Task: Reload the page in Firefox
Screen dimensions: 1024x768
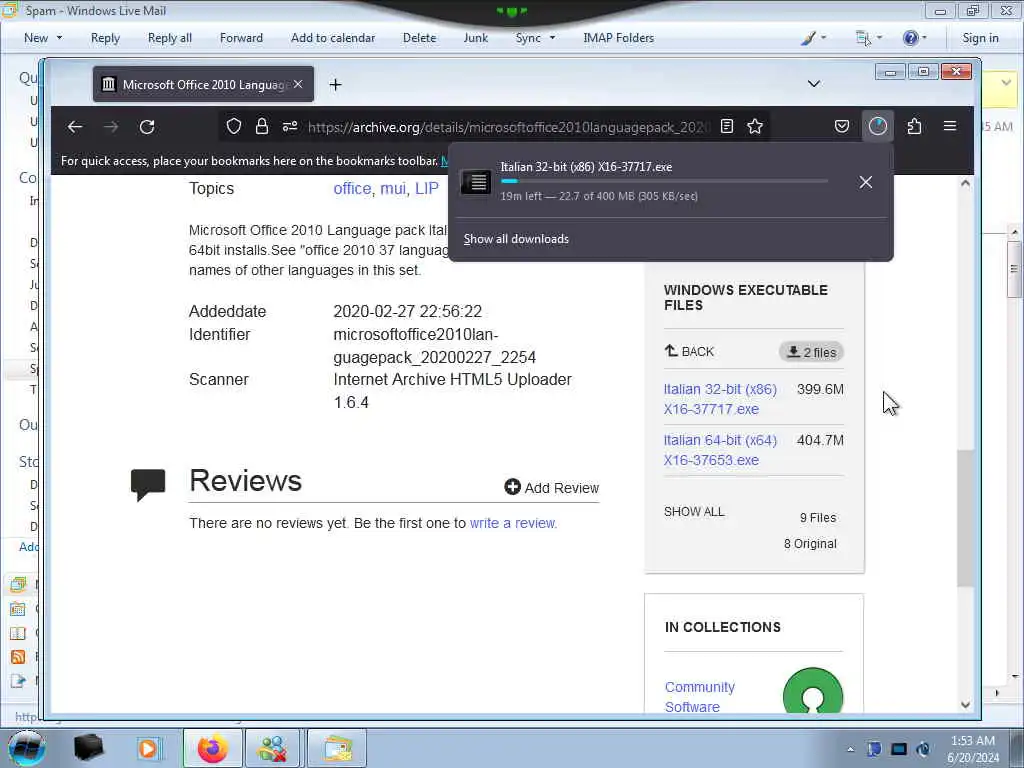Action: (147, 127)
